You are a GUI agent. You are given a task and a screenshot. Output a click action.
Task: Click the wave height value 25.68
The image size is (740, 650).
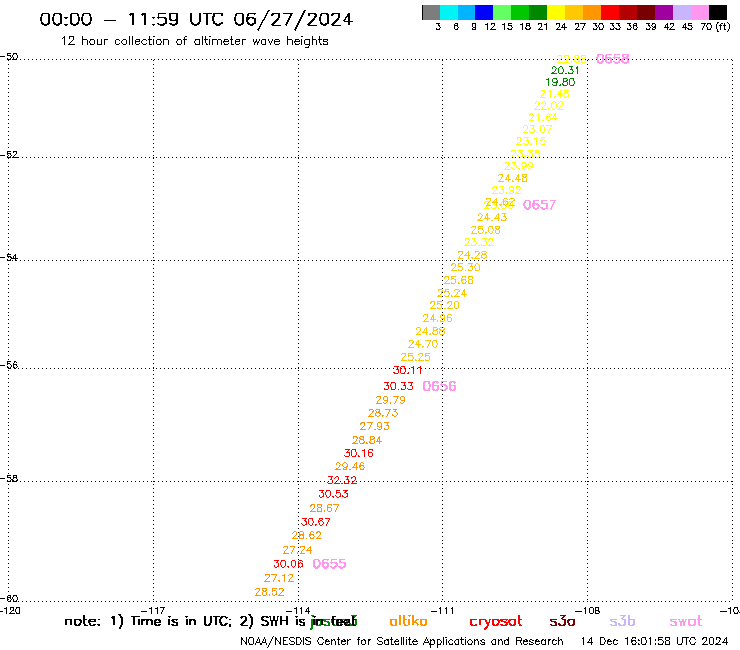pyautogui.click(x=458, y=280)
